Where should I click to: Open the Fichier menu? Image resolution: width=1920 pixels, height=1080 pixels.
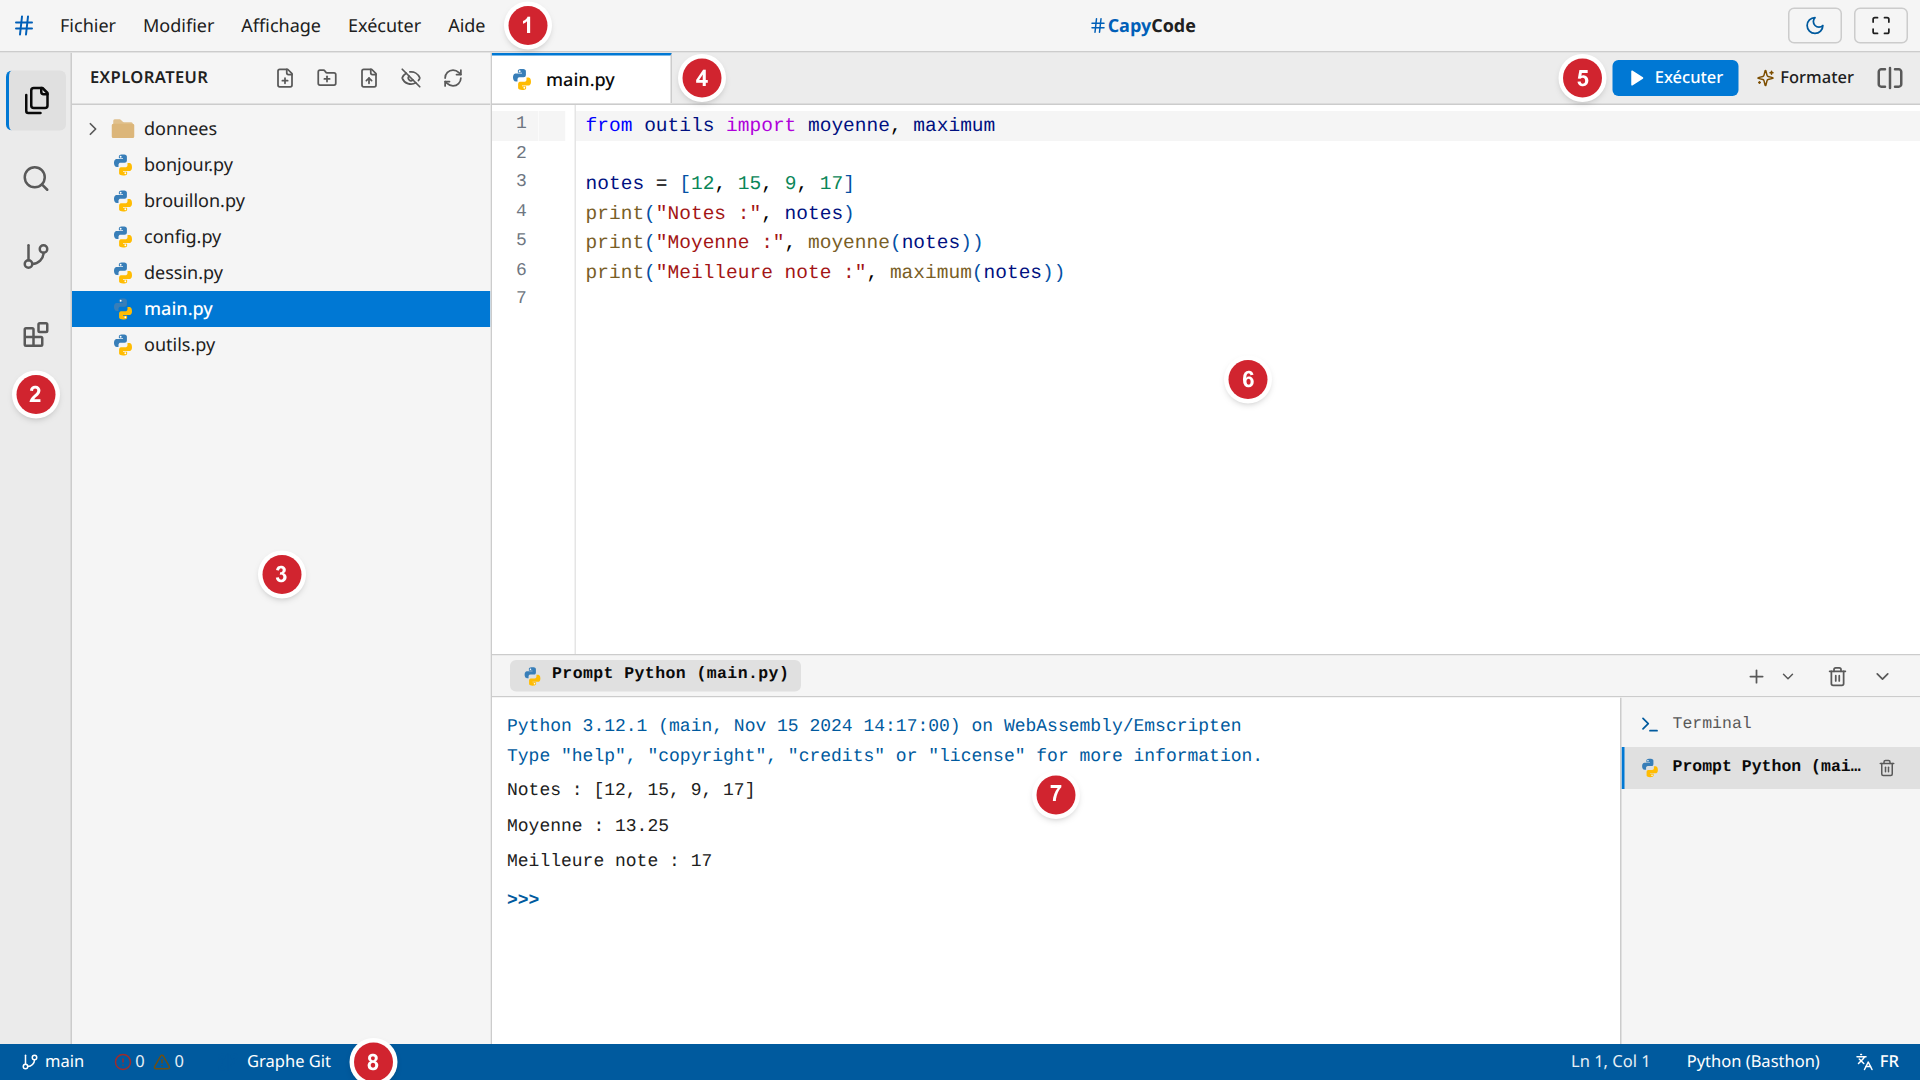88,26
